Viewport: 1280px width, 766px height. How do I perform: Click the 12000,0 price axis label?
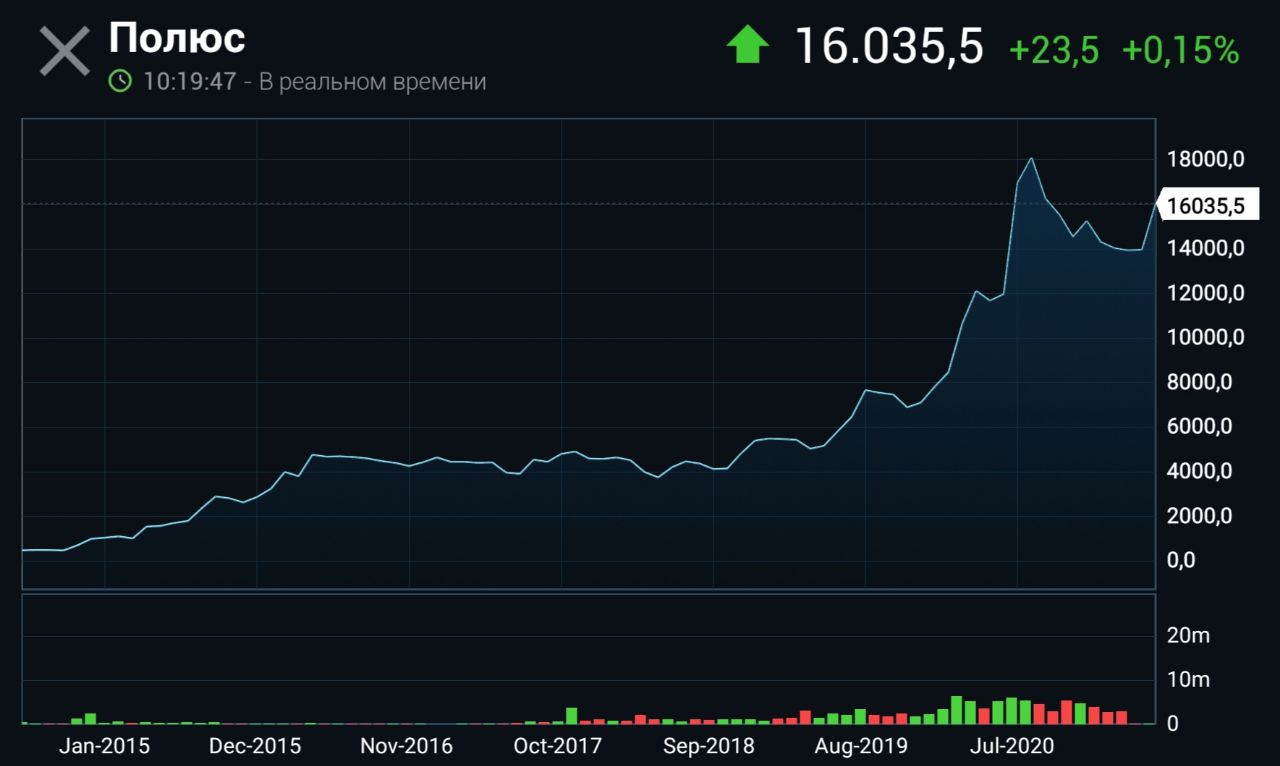point(1205,293)
